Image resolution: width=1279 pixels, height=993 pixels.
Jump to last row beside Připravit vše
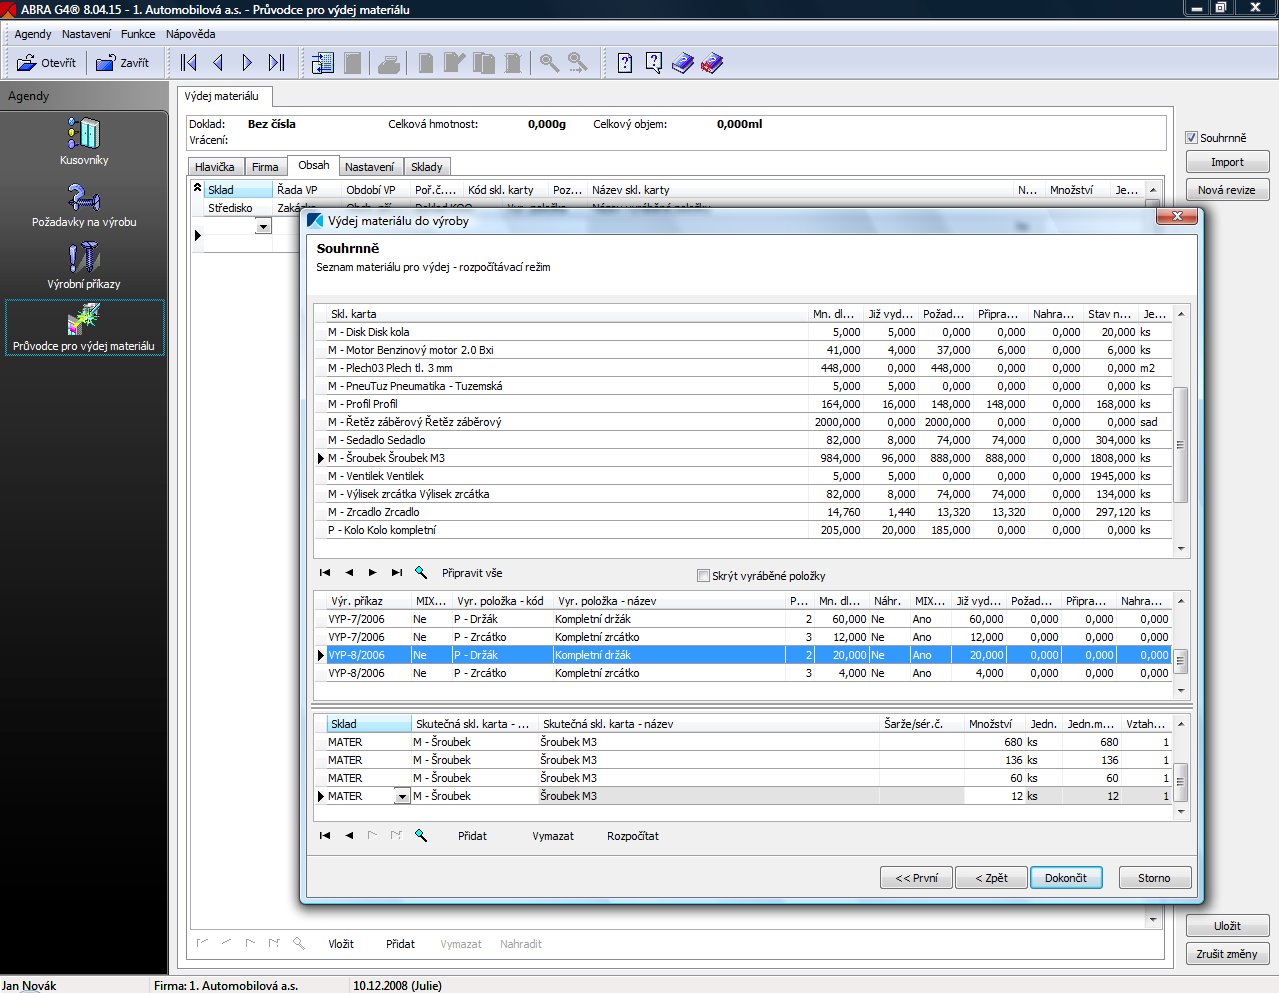397,573
